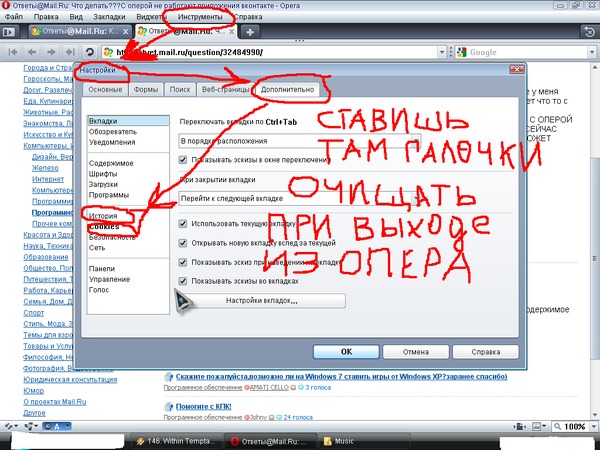Expand the Google search engine dropdown
This screenshot has height=450, width=600.
(x=592, y=52)
